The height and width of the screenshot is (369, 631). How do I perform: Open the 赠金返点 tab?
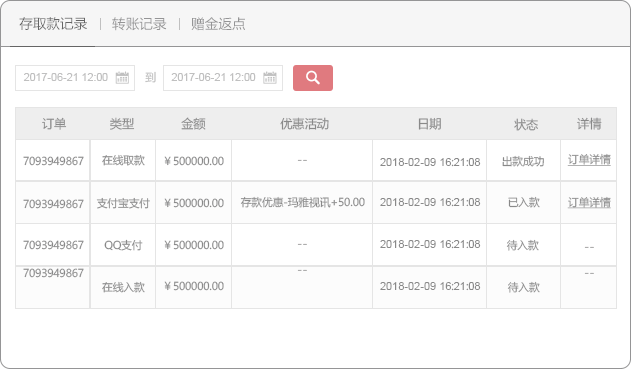coord(218,24)
